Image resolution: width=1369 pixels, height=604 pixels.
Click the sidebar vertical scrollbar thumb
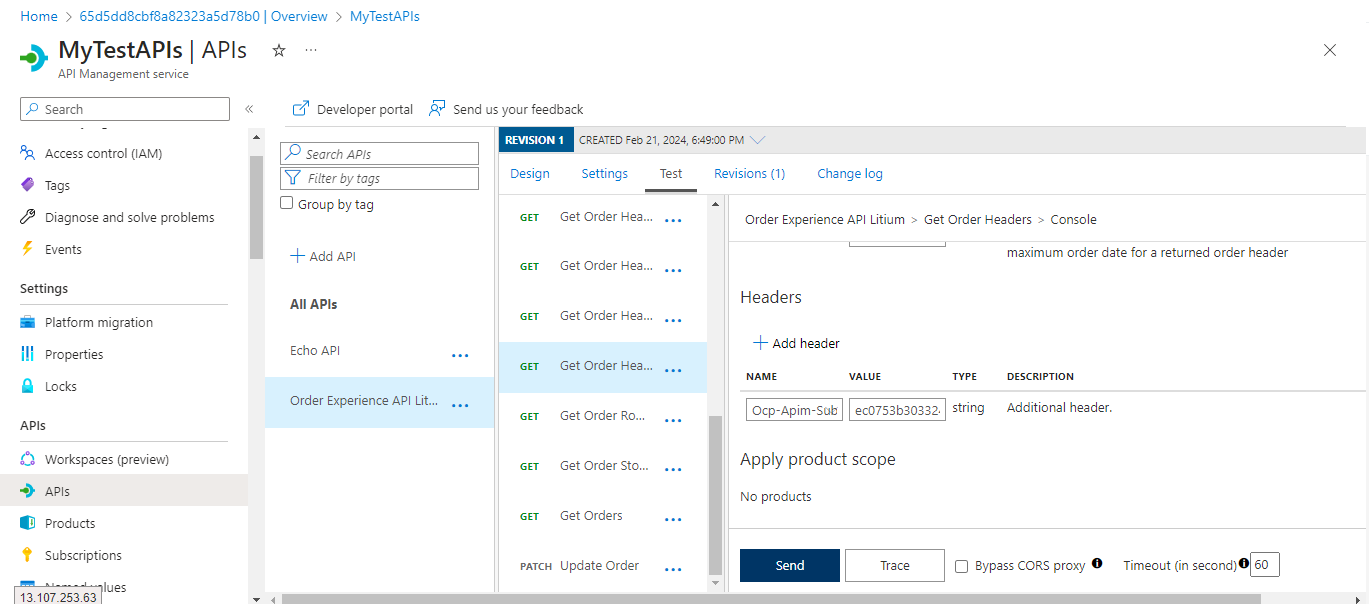pos(256,207)
